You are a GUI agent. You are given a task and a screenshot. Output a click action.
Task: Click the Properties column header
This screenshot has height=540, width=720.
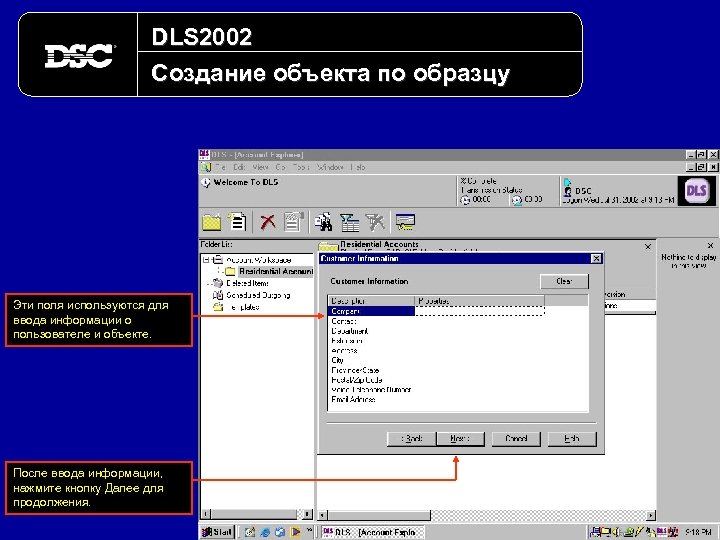pyautogui.click(x=480, y=301)
